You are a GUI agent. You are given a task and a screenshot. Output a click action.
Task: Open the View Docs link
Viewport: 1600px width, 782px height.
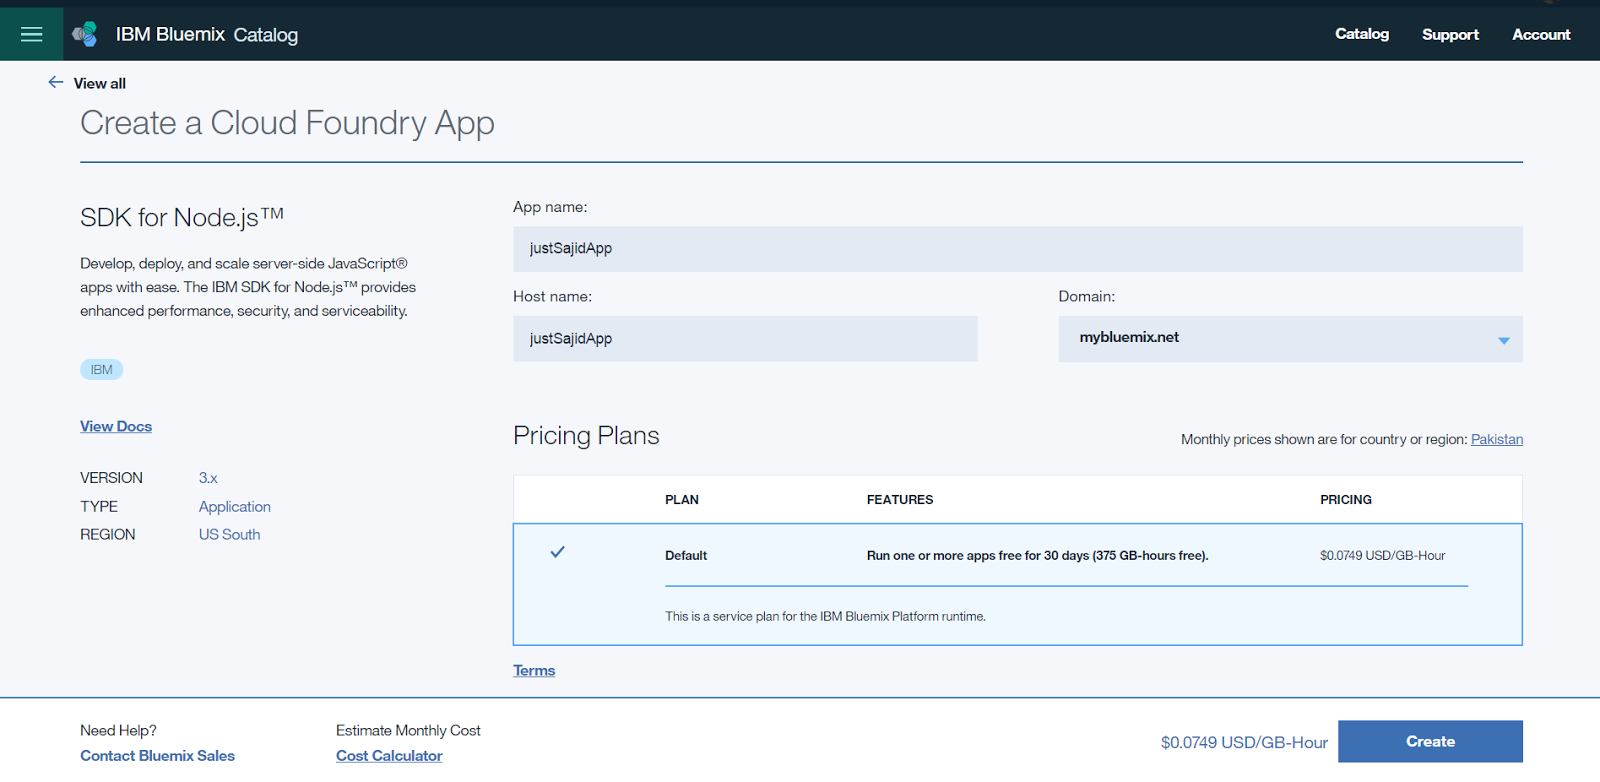coord(116,426)
